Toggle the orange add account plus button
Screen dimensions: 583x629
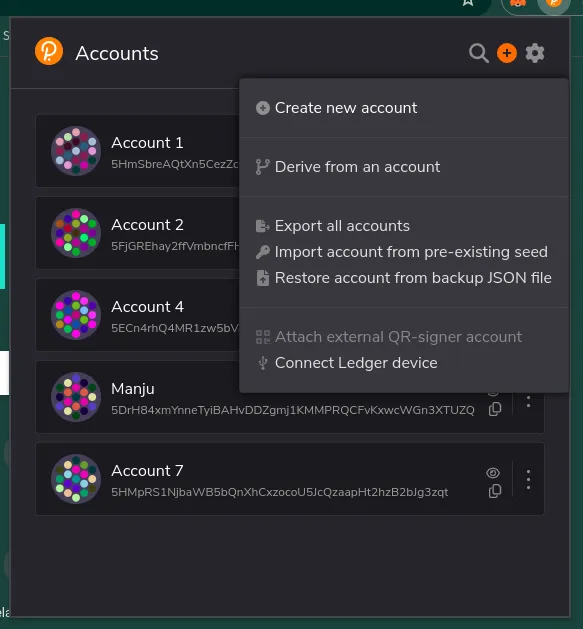(x=507, y=53)
